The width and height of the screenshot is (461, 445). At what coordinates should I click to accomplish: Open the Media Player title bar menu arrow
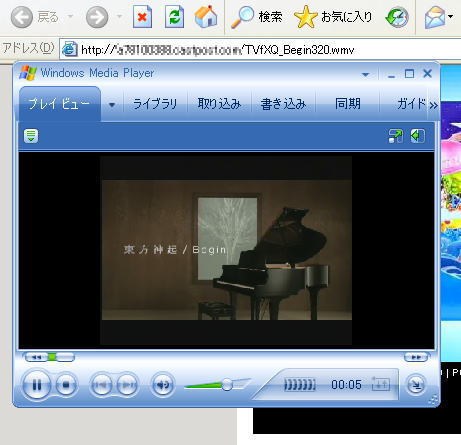[366, 74]
